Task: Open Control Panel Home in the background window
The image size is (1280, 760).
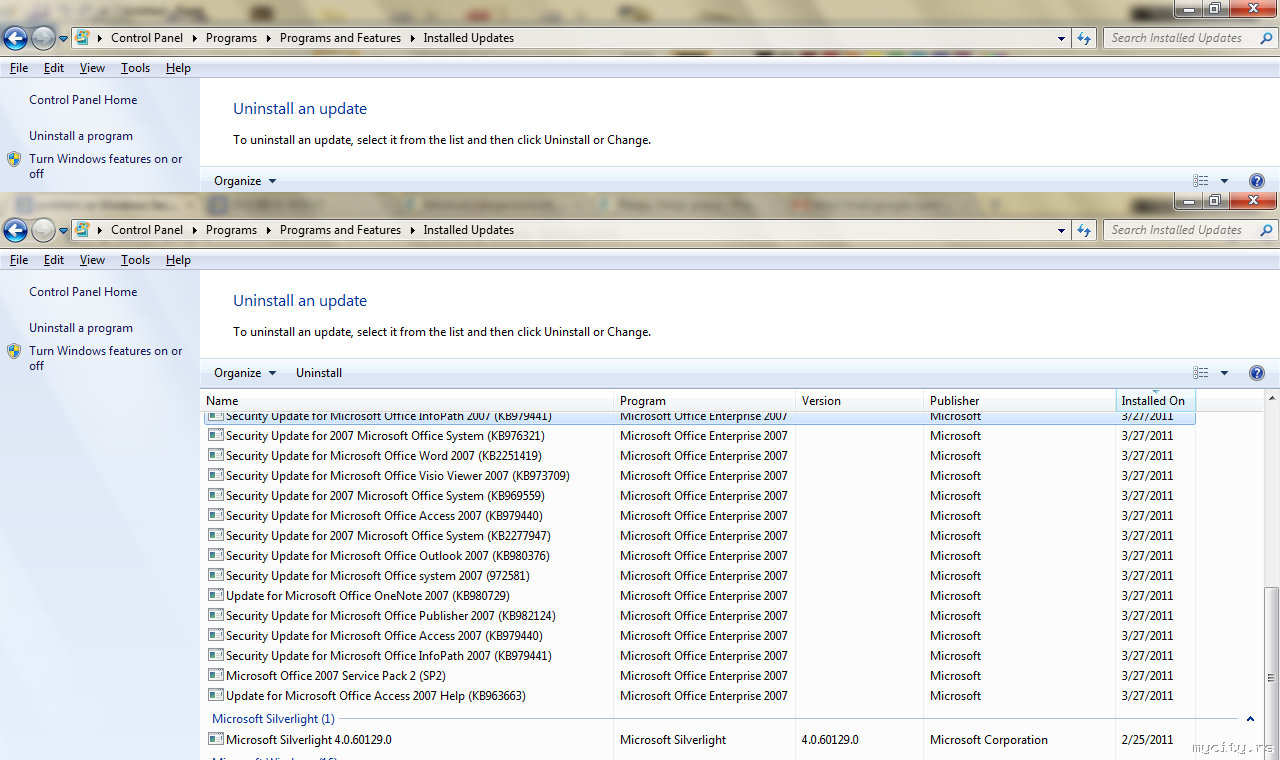Action: coord(83,100)
